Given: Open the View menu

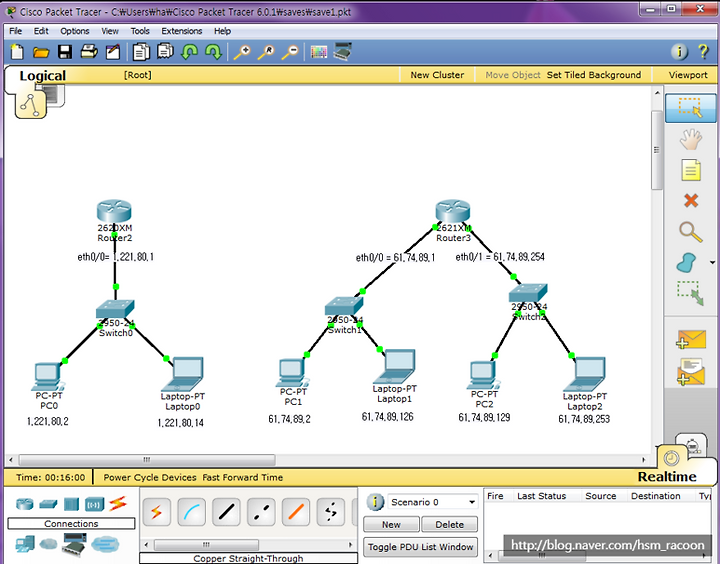Looking at the screenshot, I should (110, 31).
